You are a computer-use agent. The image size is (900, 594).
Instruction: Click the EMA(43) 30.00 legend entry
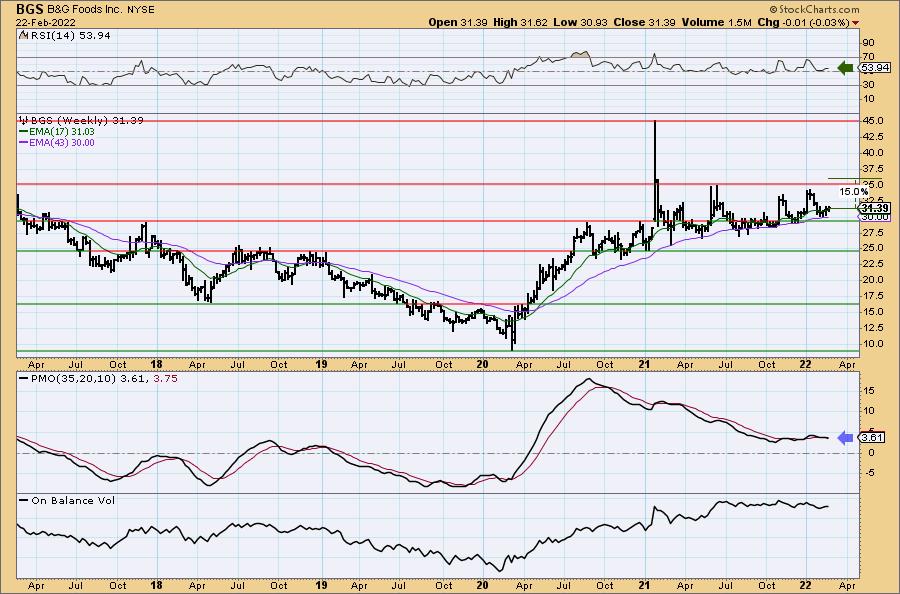tap(57, 142)
